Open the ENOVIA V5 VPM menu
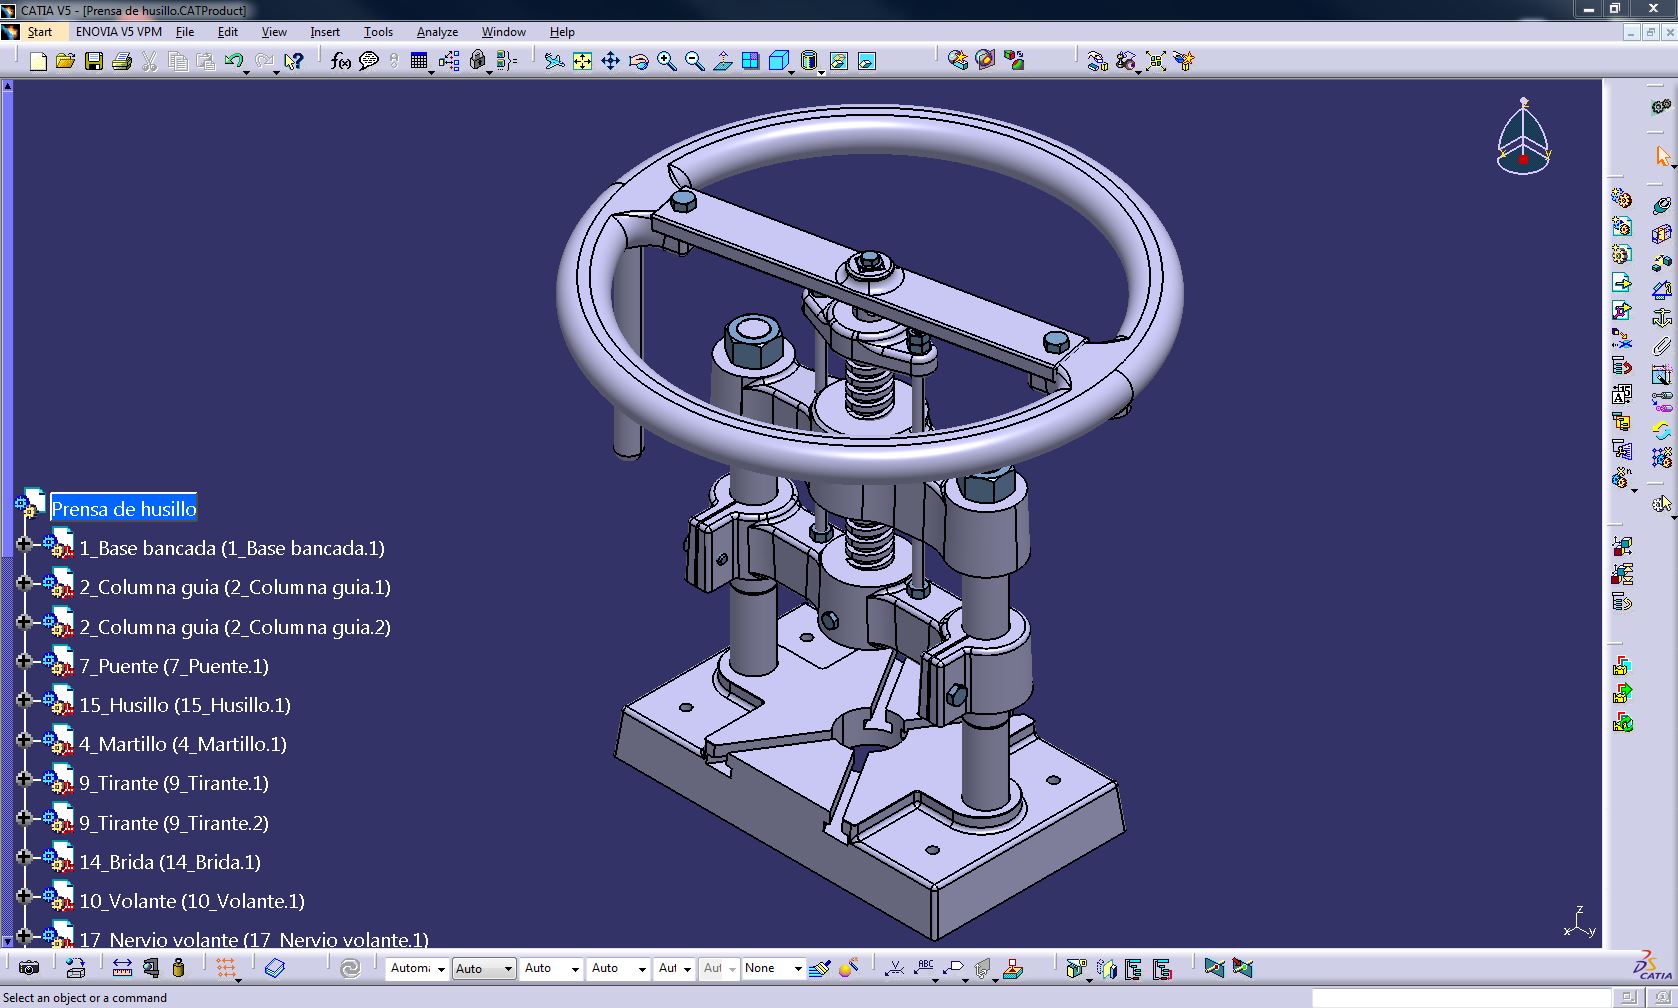Screen dimensions: 1678x1008 tap(119, 32)
